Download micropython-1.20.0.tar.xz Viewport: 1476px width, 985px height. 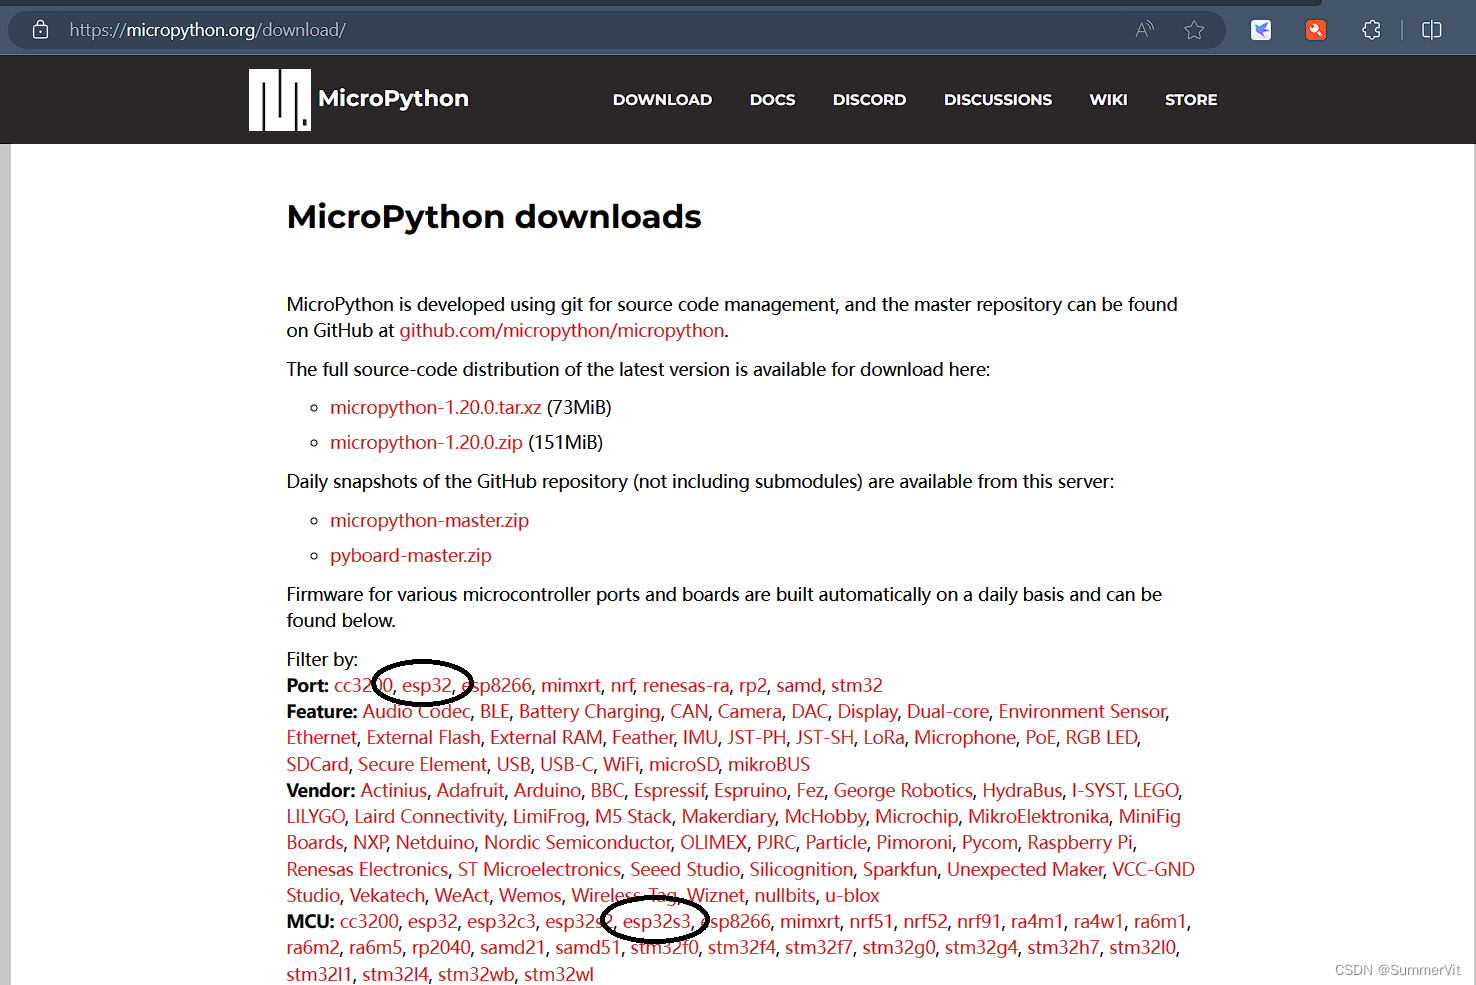[435, 407]
